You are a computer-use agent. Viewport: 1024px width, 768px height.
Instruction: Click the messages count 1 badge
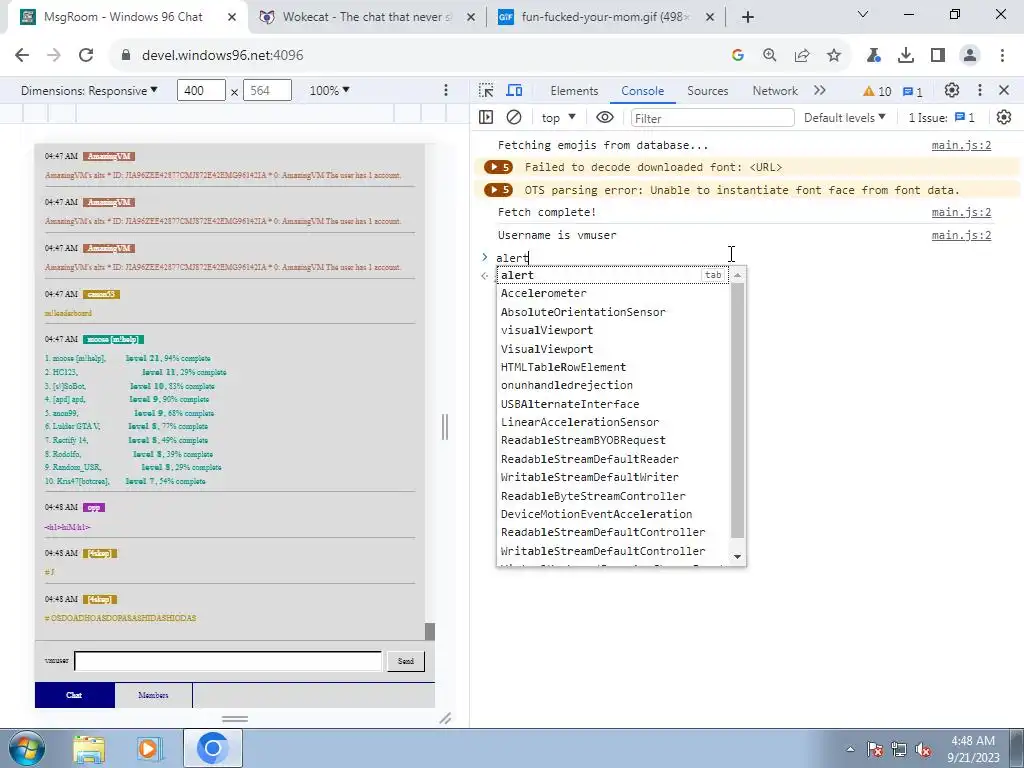pyautogui.click(x=913, y=91)
